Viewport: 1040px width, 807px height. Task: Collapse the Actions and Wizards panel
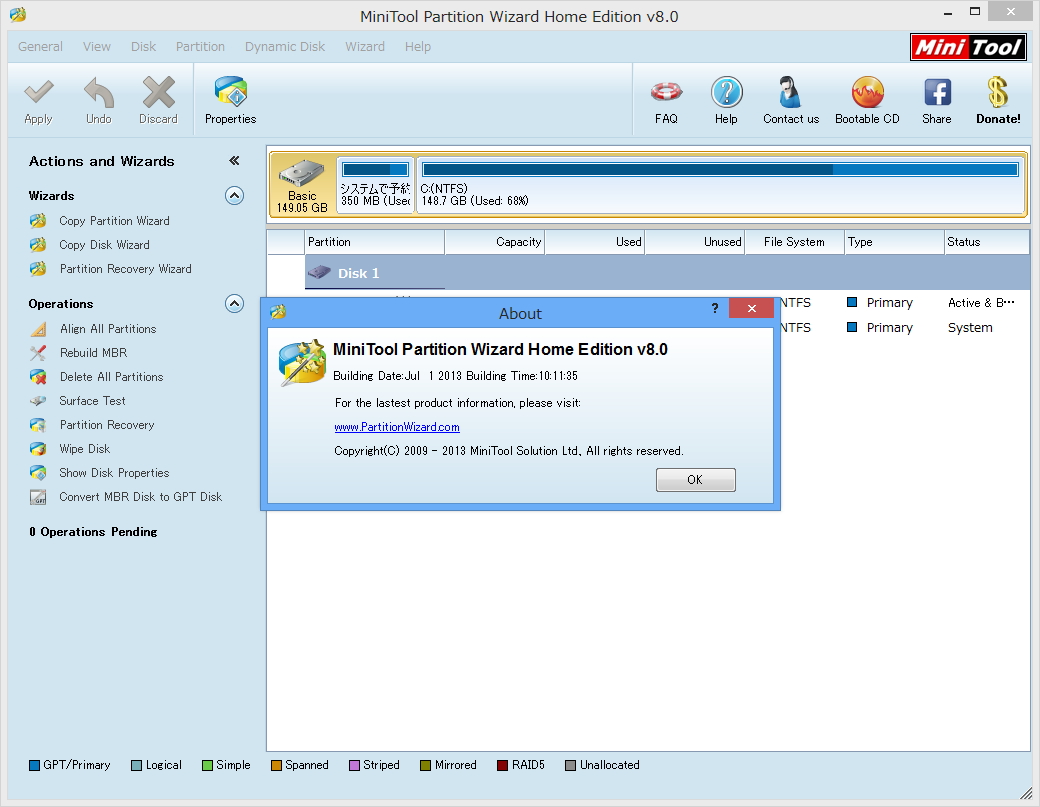(234, 160)
